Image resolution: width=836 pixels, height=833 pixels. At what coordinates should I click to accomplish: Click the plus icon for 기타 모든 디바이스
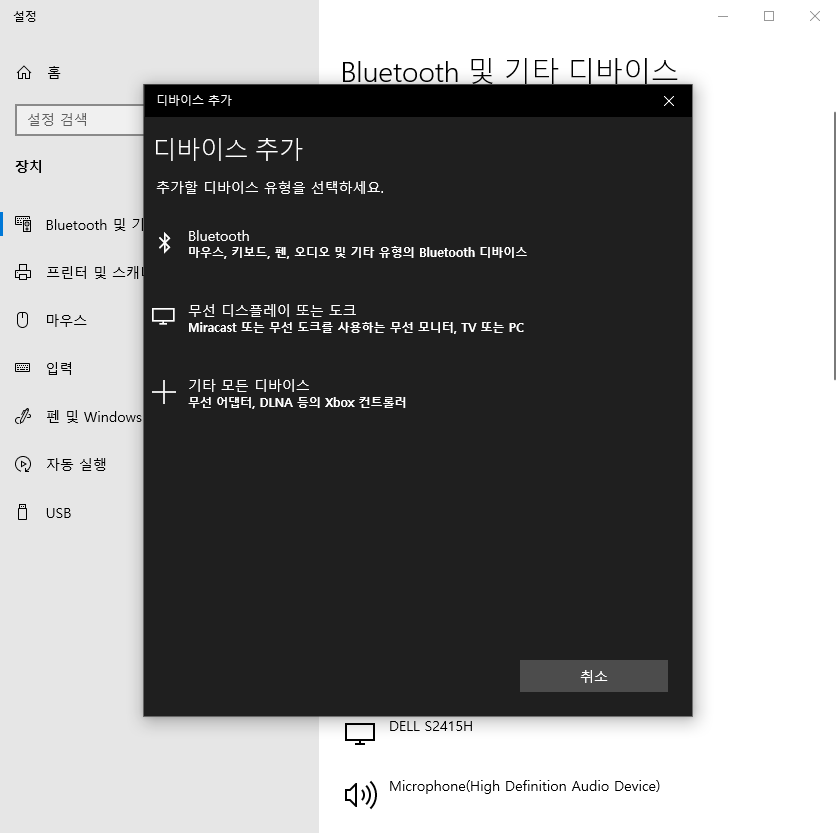(x=164, y=393)
